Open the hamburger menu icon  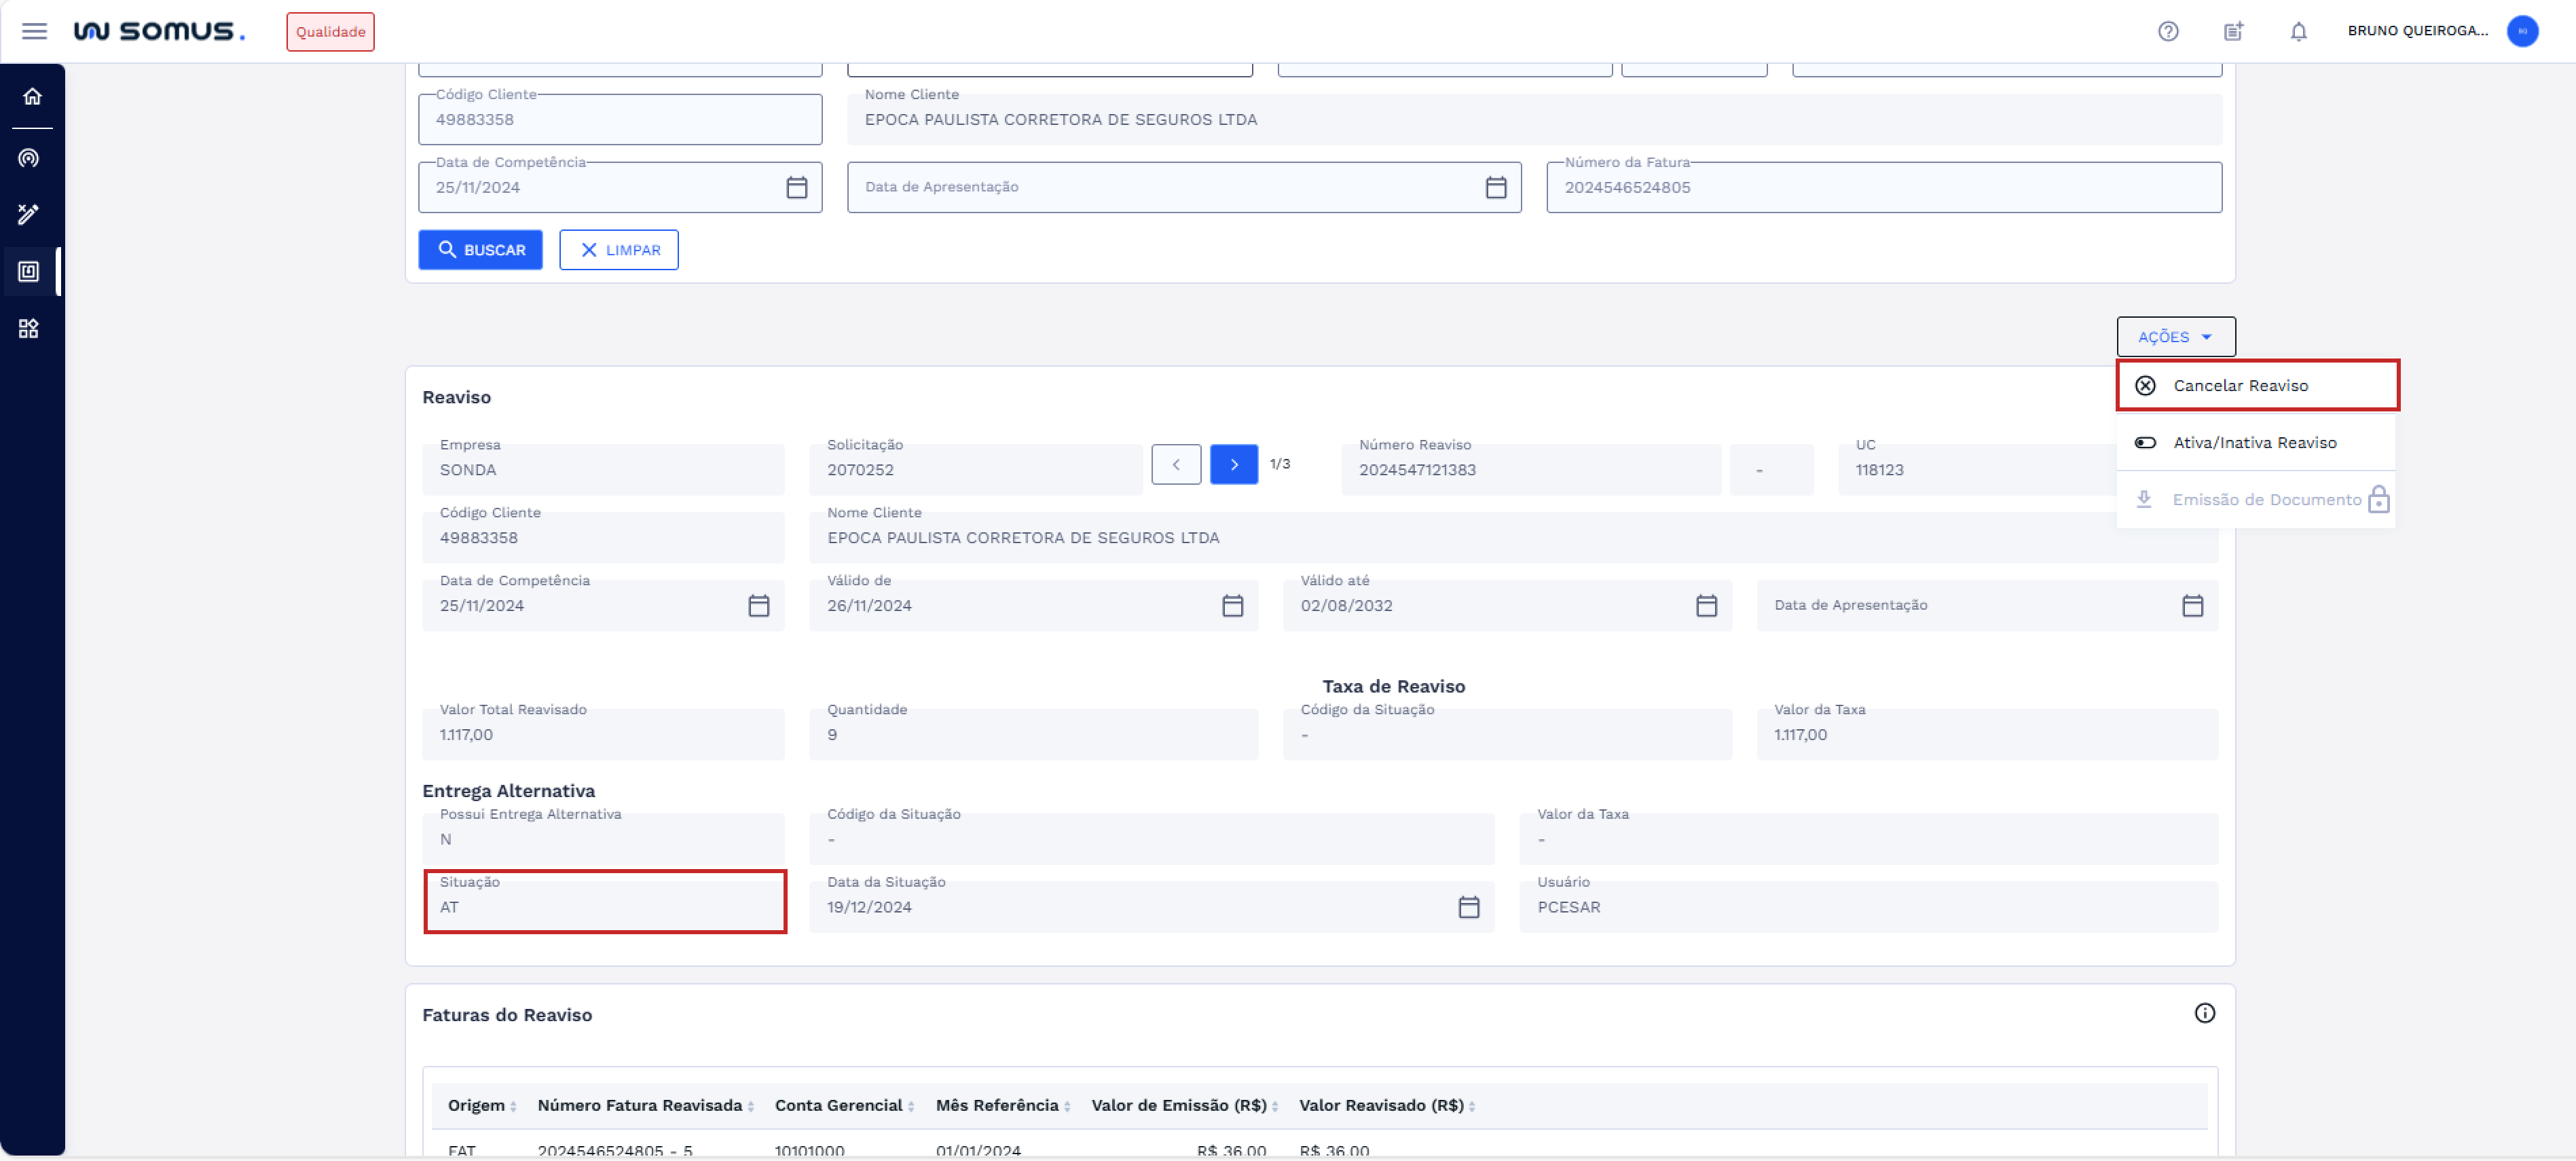tap(35, 31)
